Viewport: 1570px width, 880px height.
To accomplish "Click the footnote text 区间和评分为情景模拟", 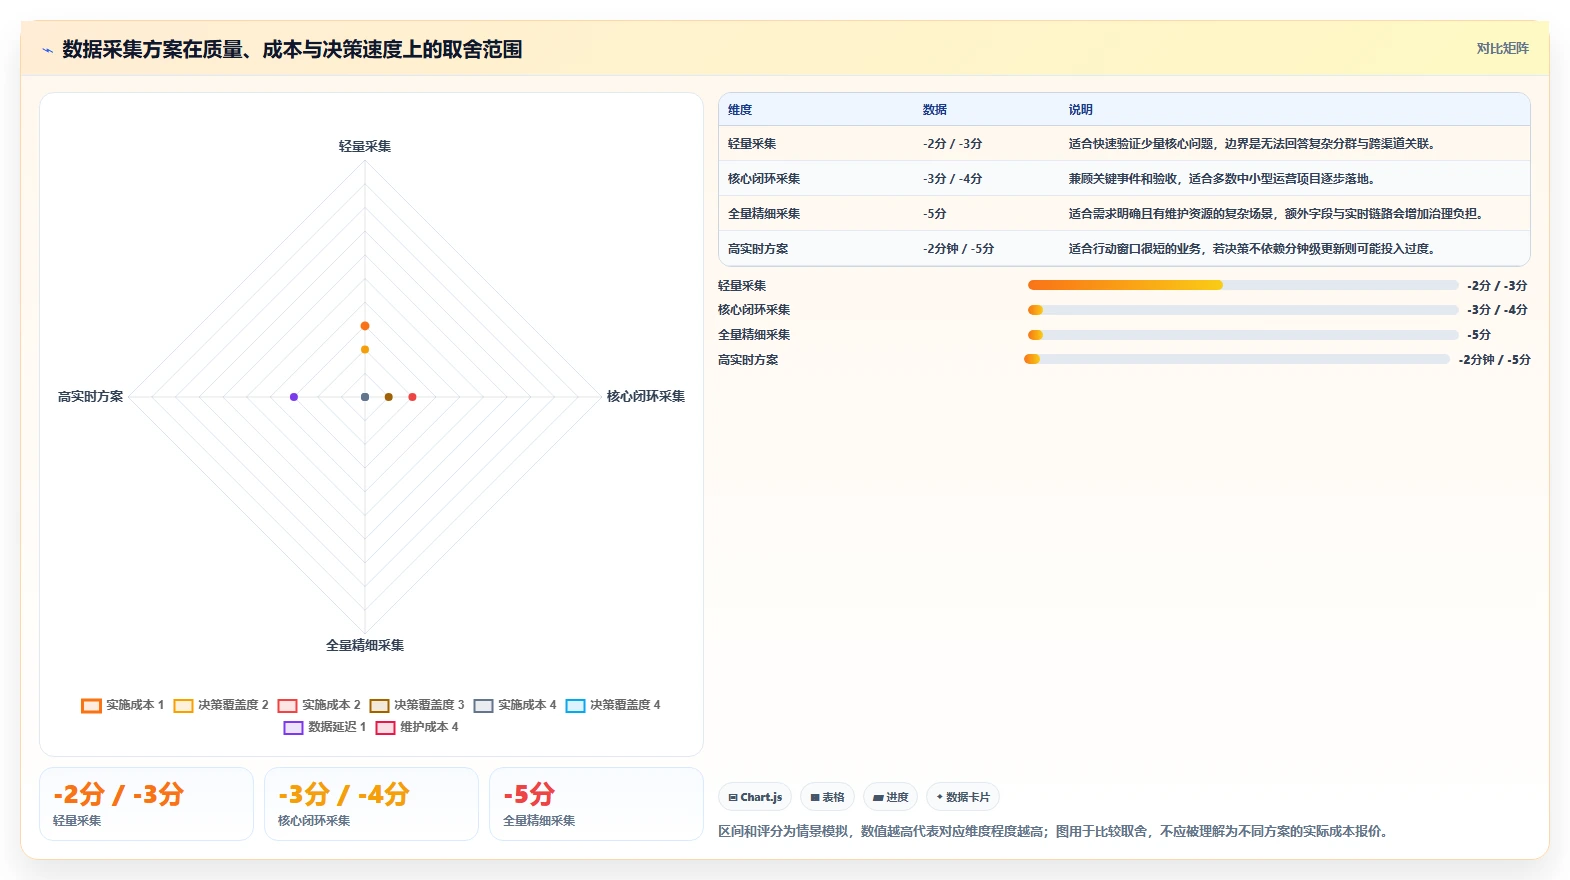I will pyautogui.click(x=1054, y=831).
